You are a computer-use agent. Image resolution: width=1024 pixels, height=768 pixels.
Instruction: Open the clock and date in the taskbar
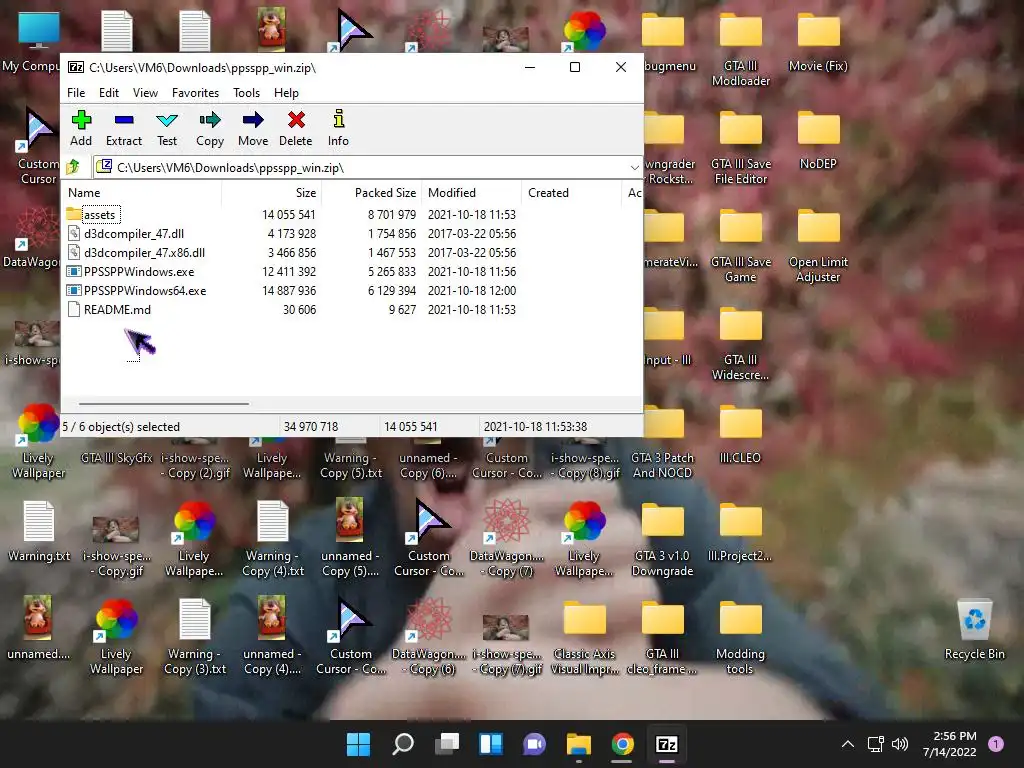pyautogui.click(x=950, y=744)
